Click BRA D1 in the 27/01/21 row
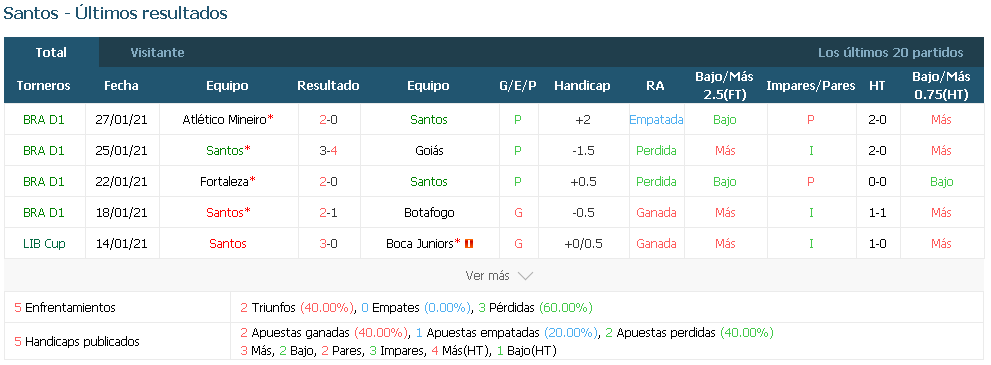 pyautogui.click(x=44, y=119)
